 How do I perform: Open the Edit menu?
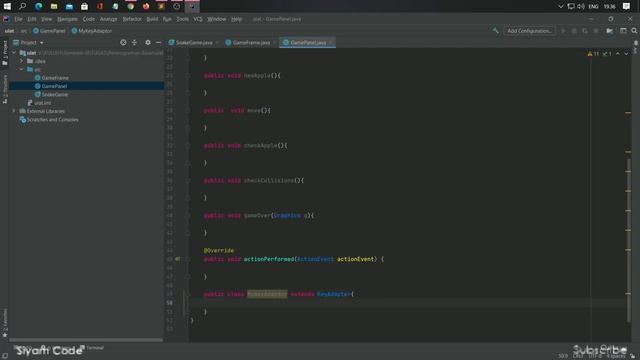coord(32,19)
